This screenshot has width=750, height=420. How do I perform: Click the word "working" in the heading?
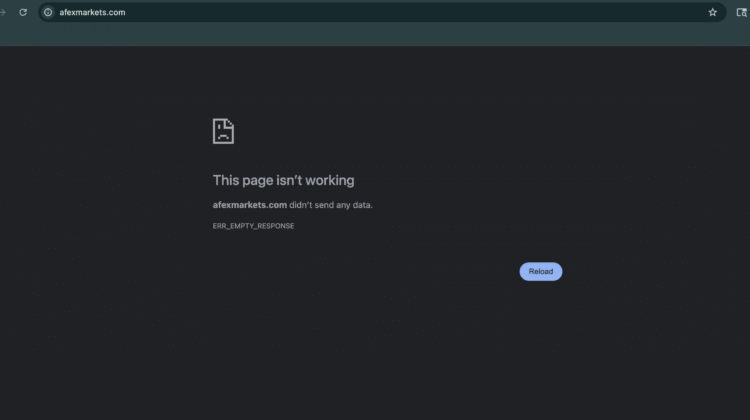pos(331,180)
